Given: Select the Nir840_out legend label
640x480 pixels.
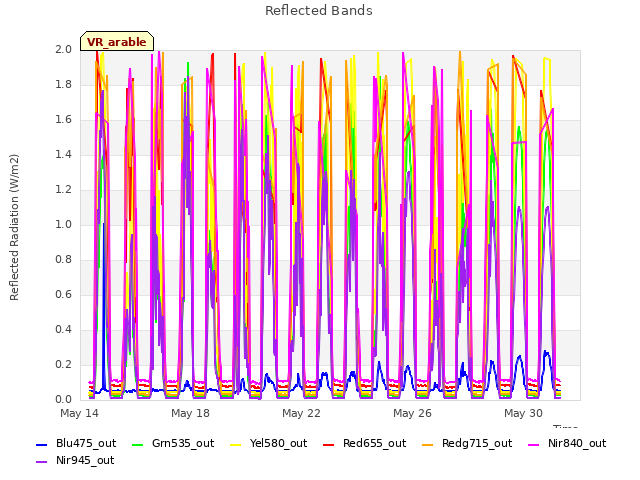Looking at the screenshot, I should click(577, 443).
